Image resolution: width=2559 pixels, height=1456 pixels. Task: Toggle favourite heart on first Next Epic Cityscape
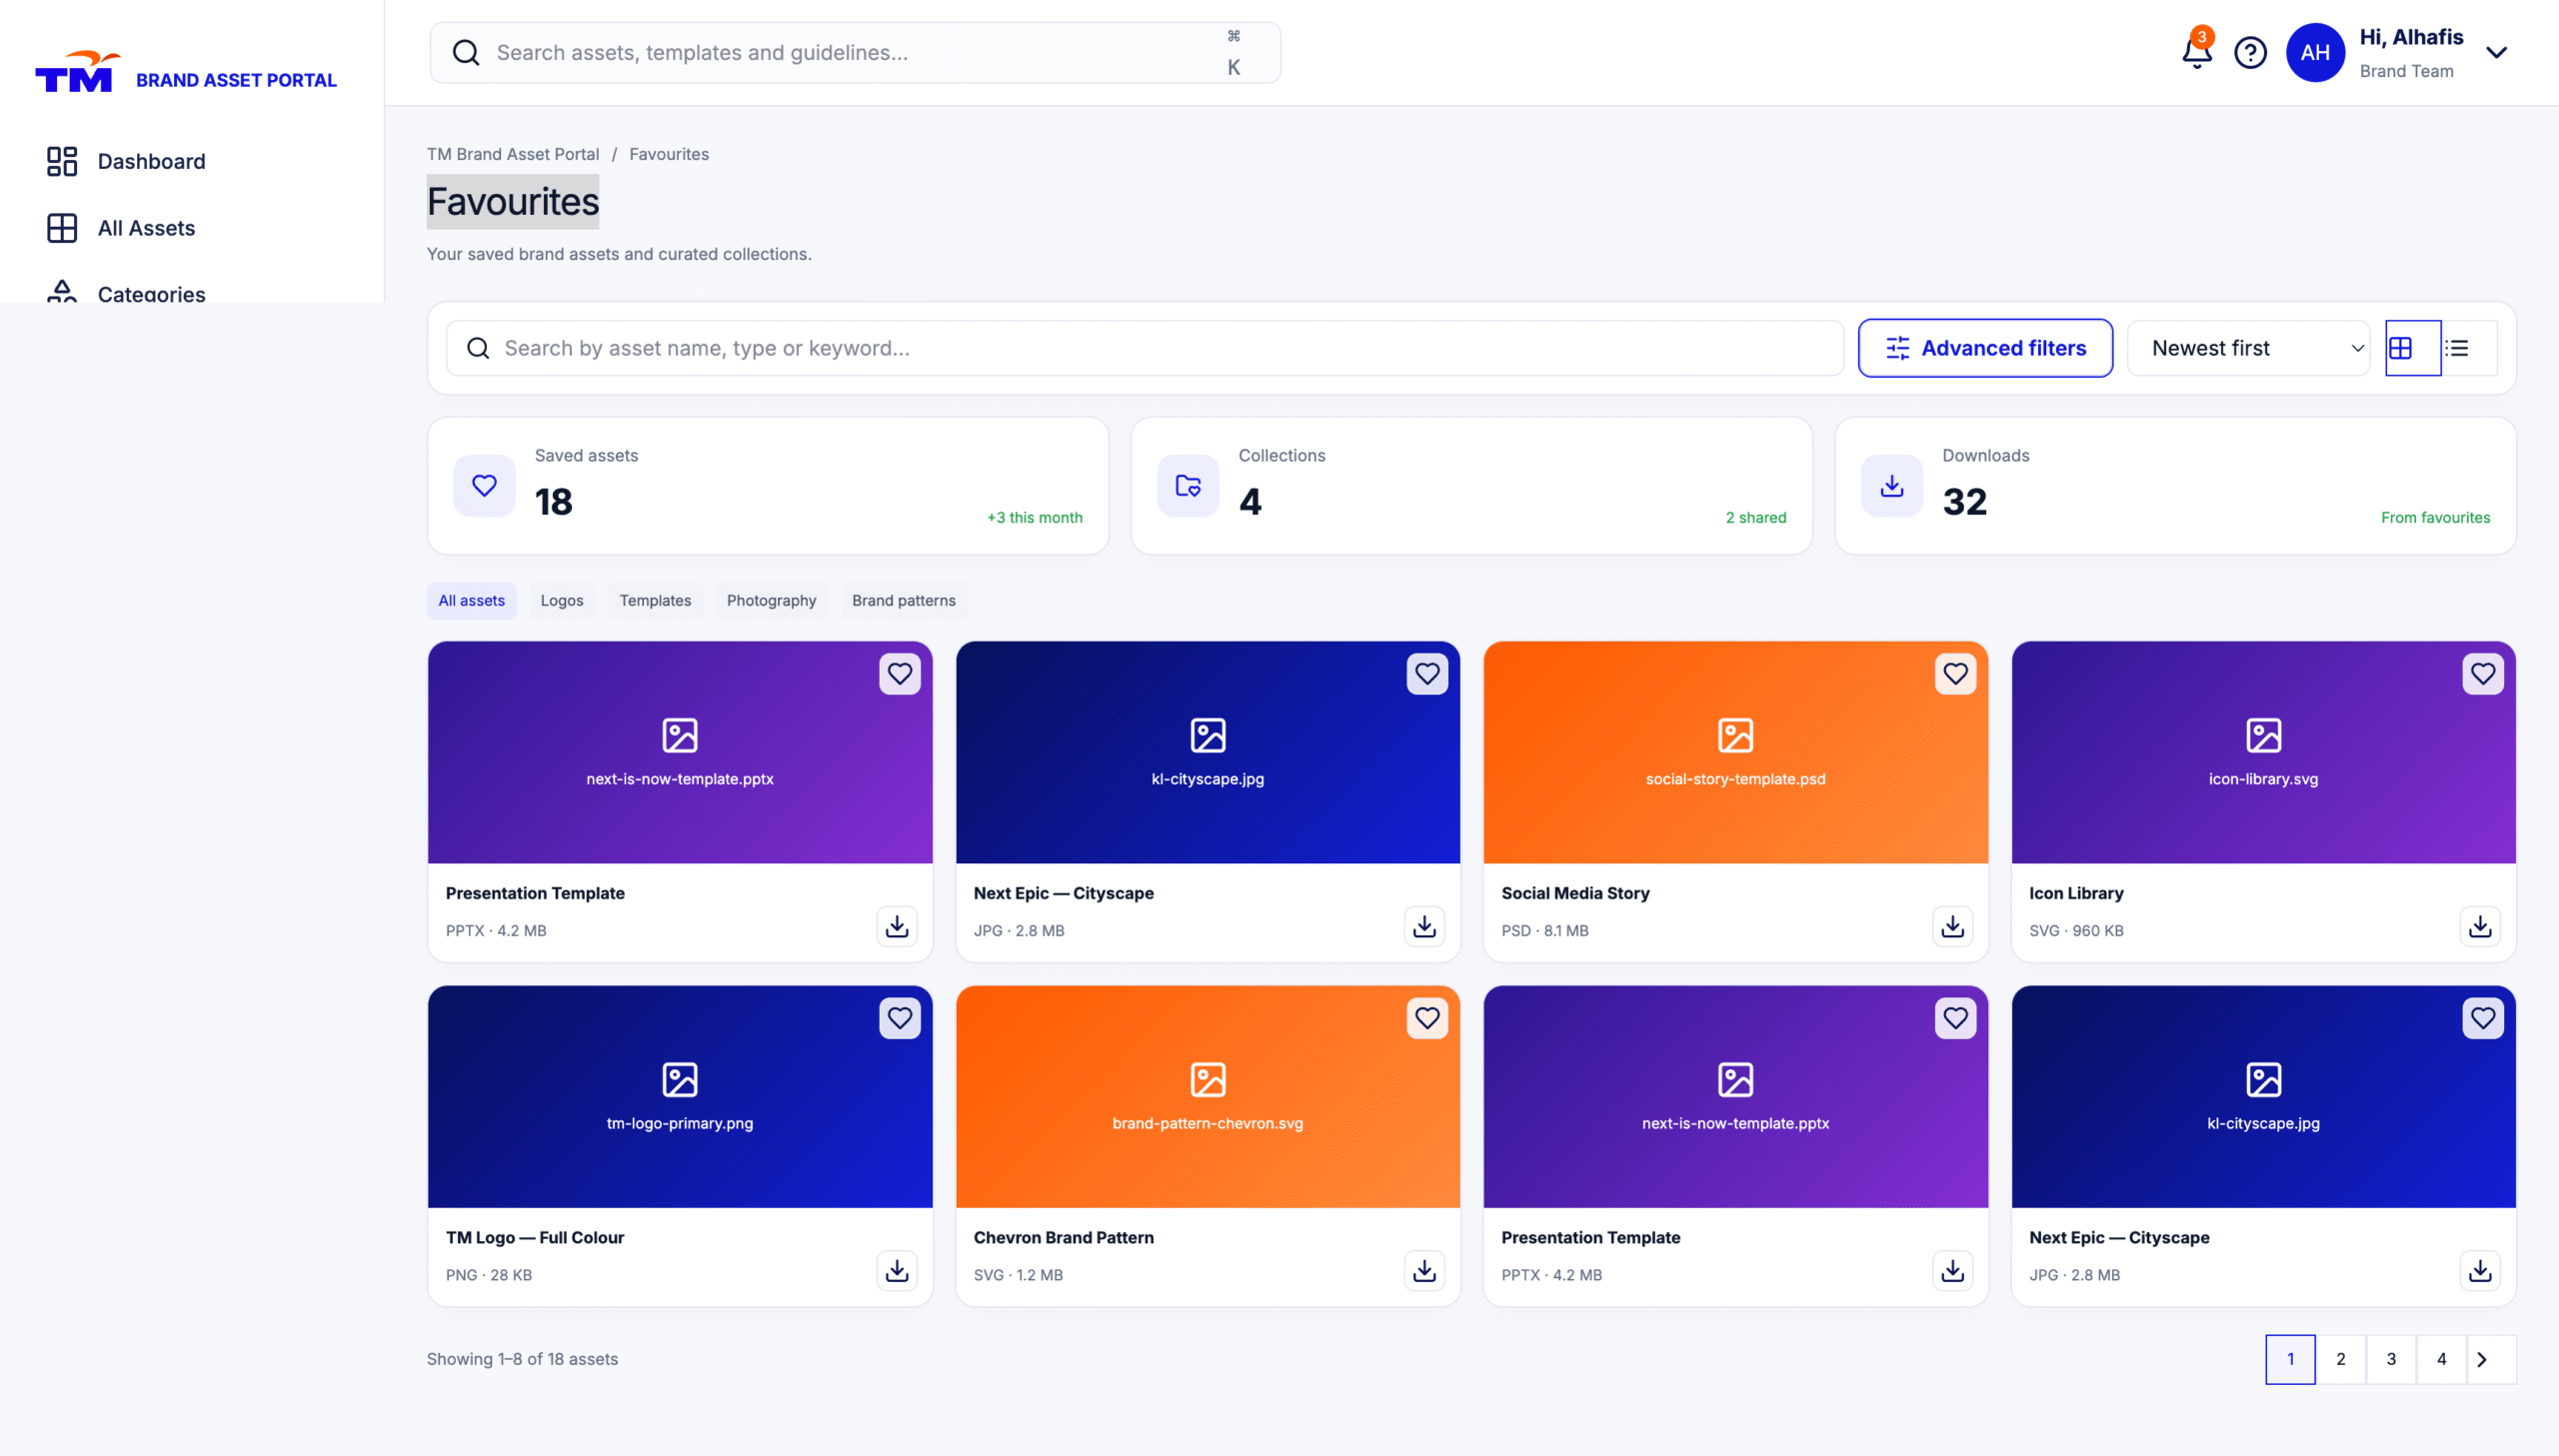(x=1427, y=673)
